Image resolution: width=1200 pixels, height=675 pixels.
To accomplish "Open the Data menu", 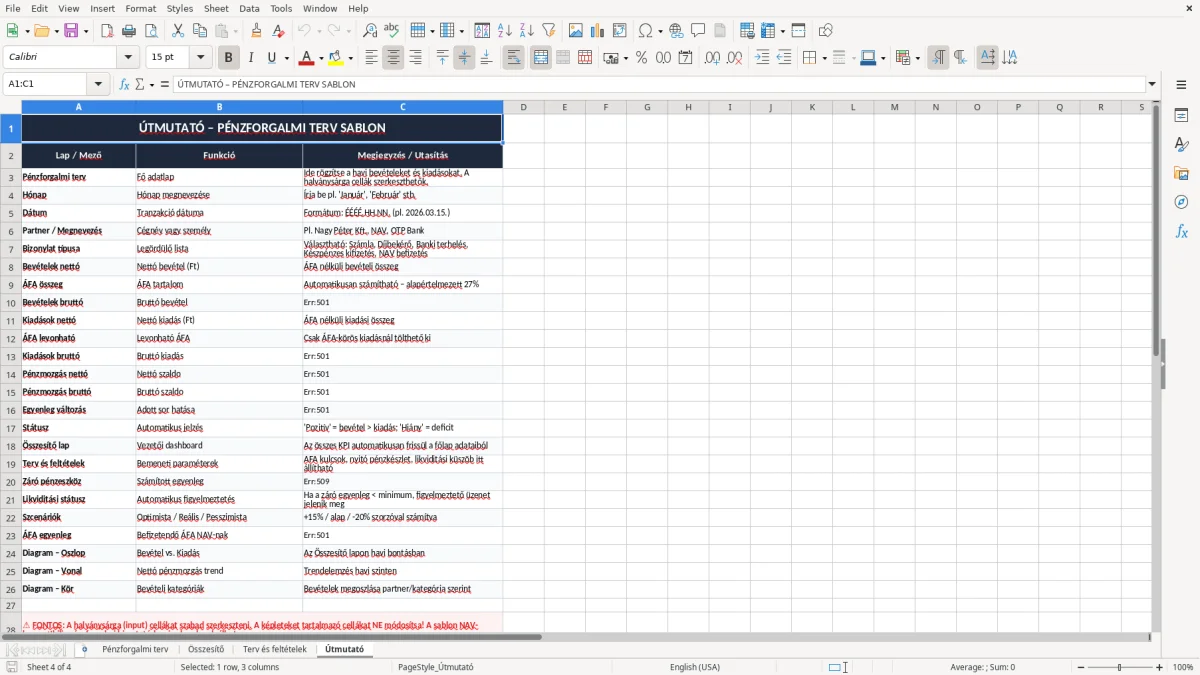I will [249, 8].
